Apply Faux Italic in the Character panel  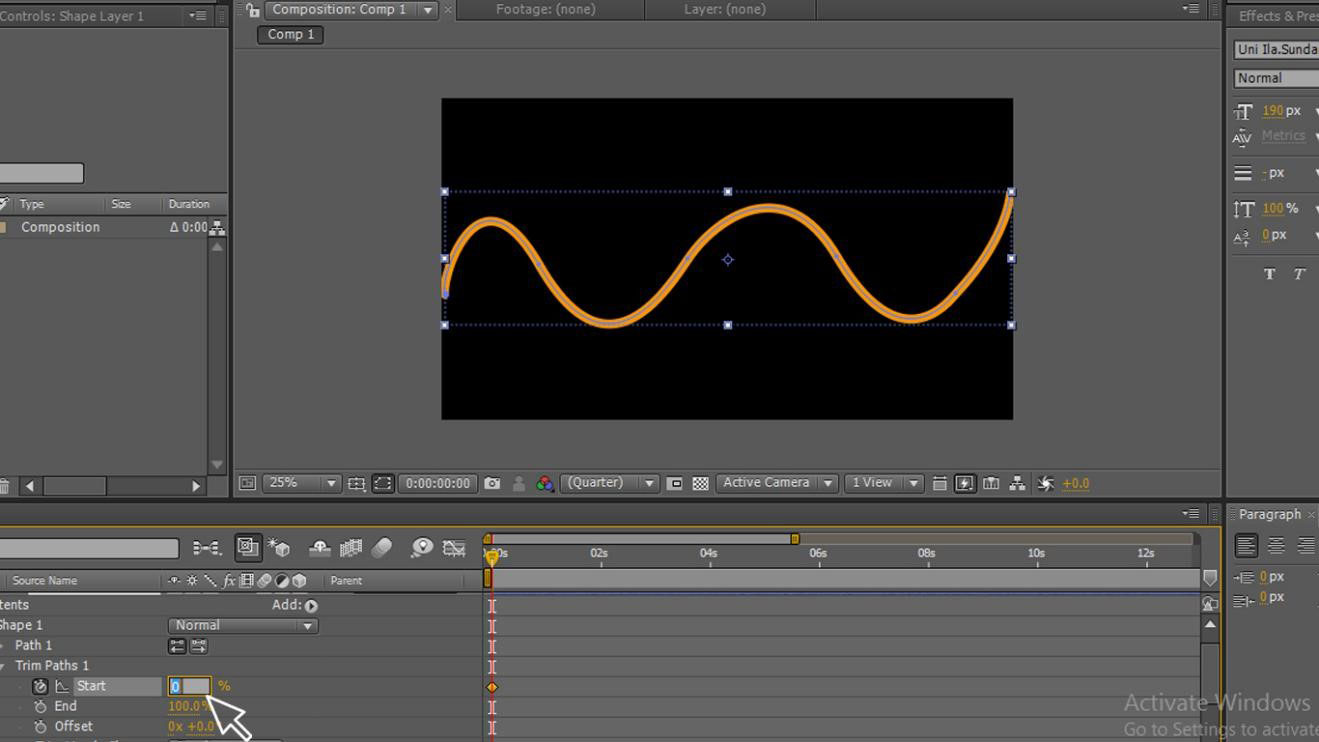1299,273
